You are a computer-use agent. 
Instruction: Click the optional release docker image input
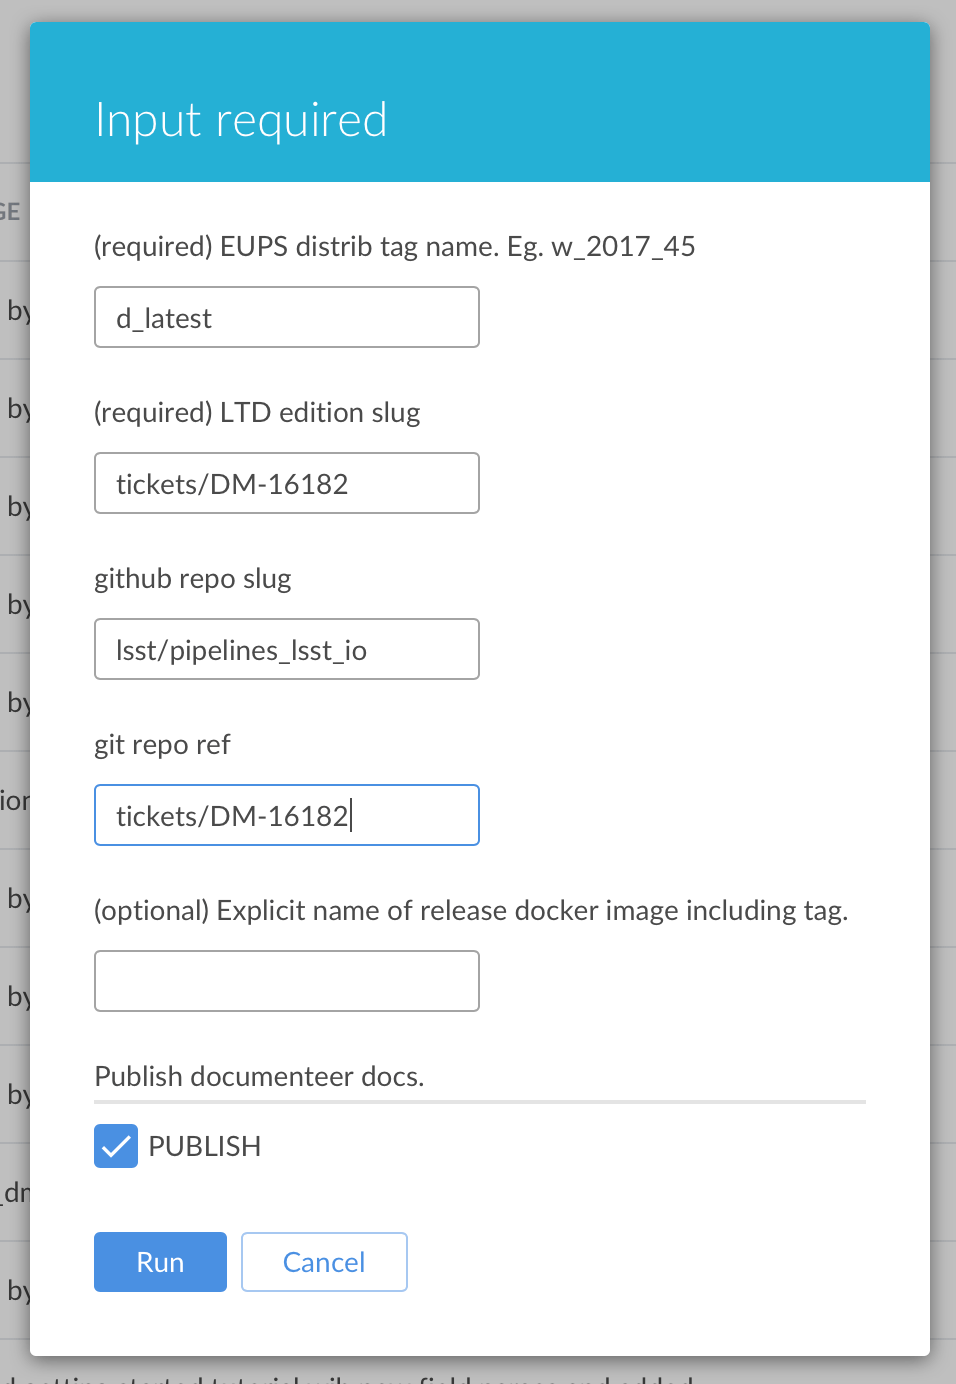click(x=286, y=981)
